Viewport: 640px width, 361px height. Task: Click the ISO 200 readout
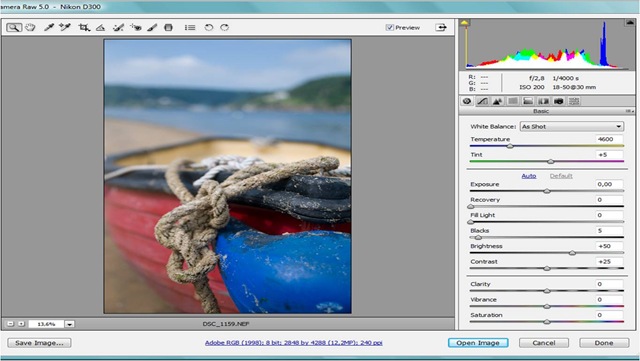531,87
